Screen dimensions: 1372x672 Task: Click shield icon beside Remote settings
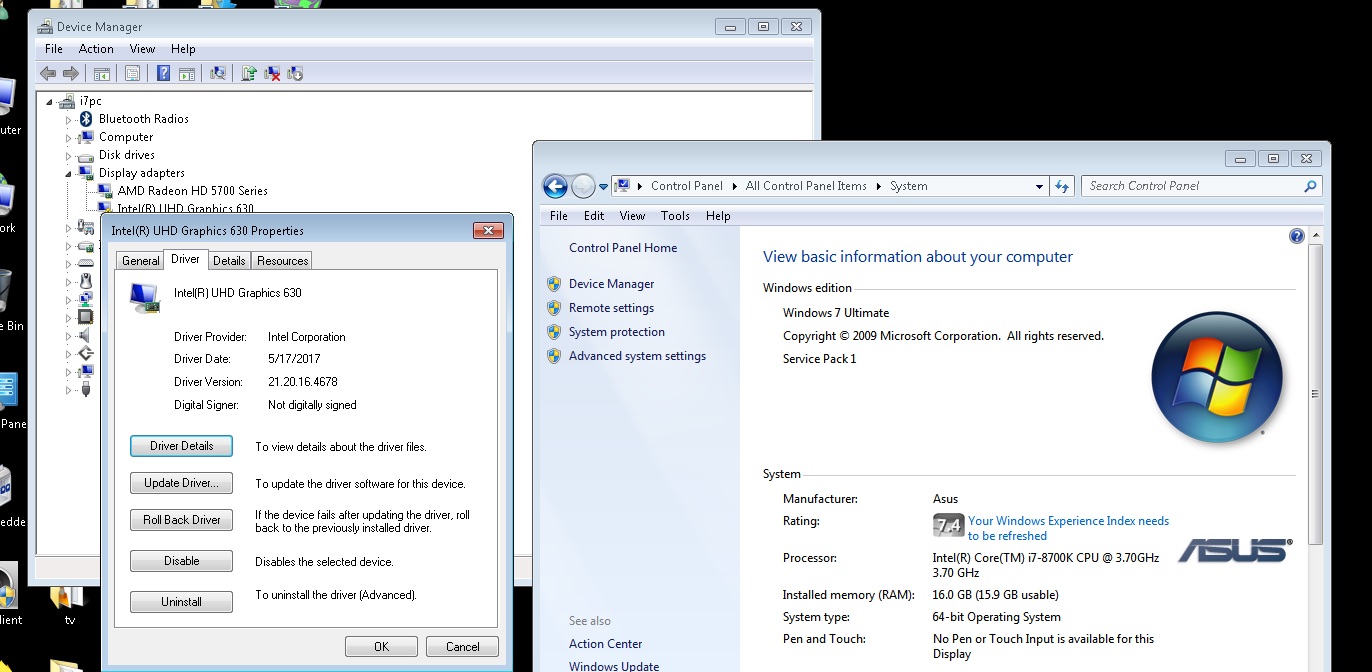[x=554, y=308]
